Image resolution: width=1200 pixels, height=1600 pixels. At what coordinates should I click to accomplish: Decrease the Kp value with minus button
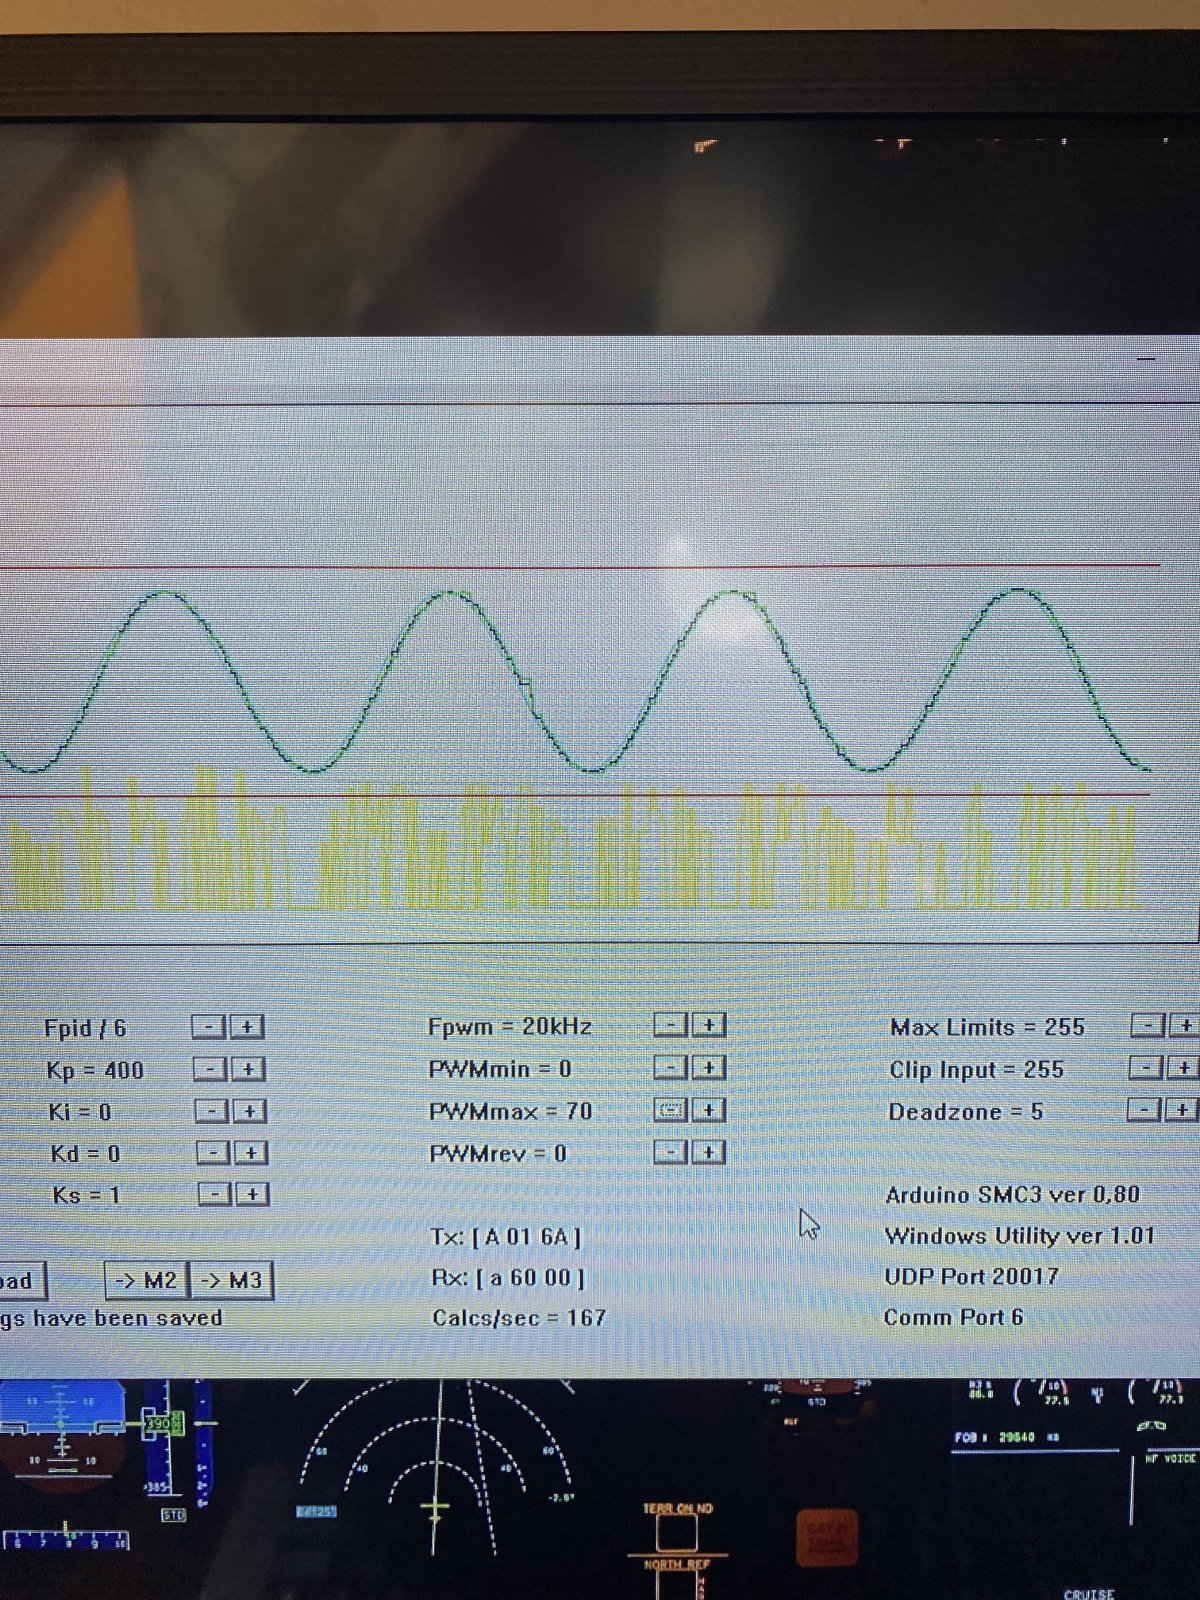(210, 1069)
